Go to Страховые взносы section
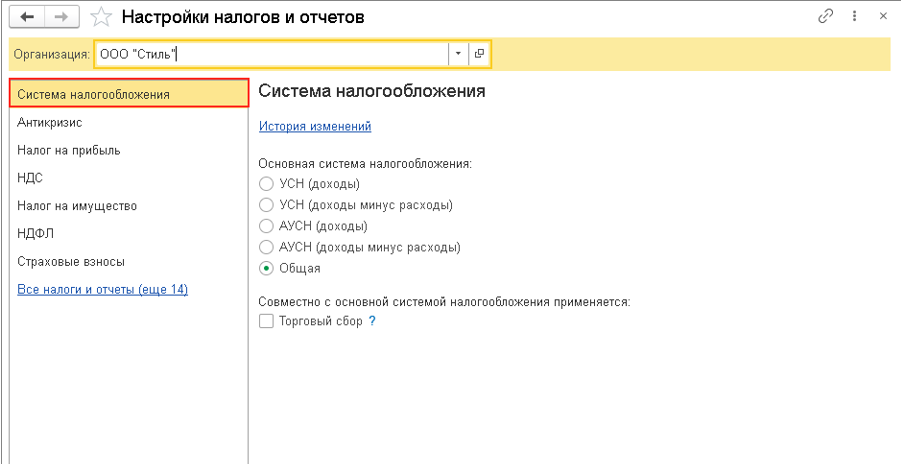Screen dimensions: 901x464 71,261
